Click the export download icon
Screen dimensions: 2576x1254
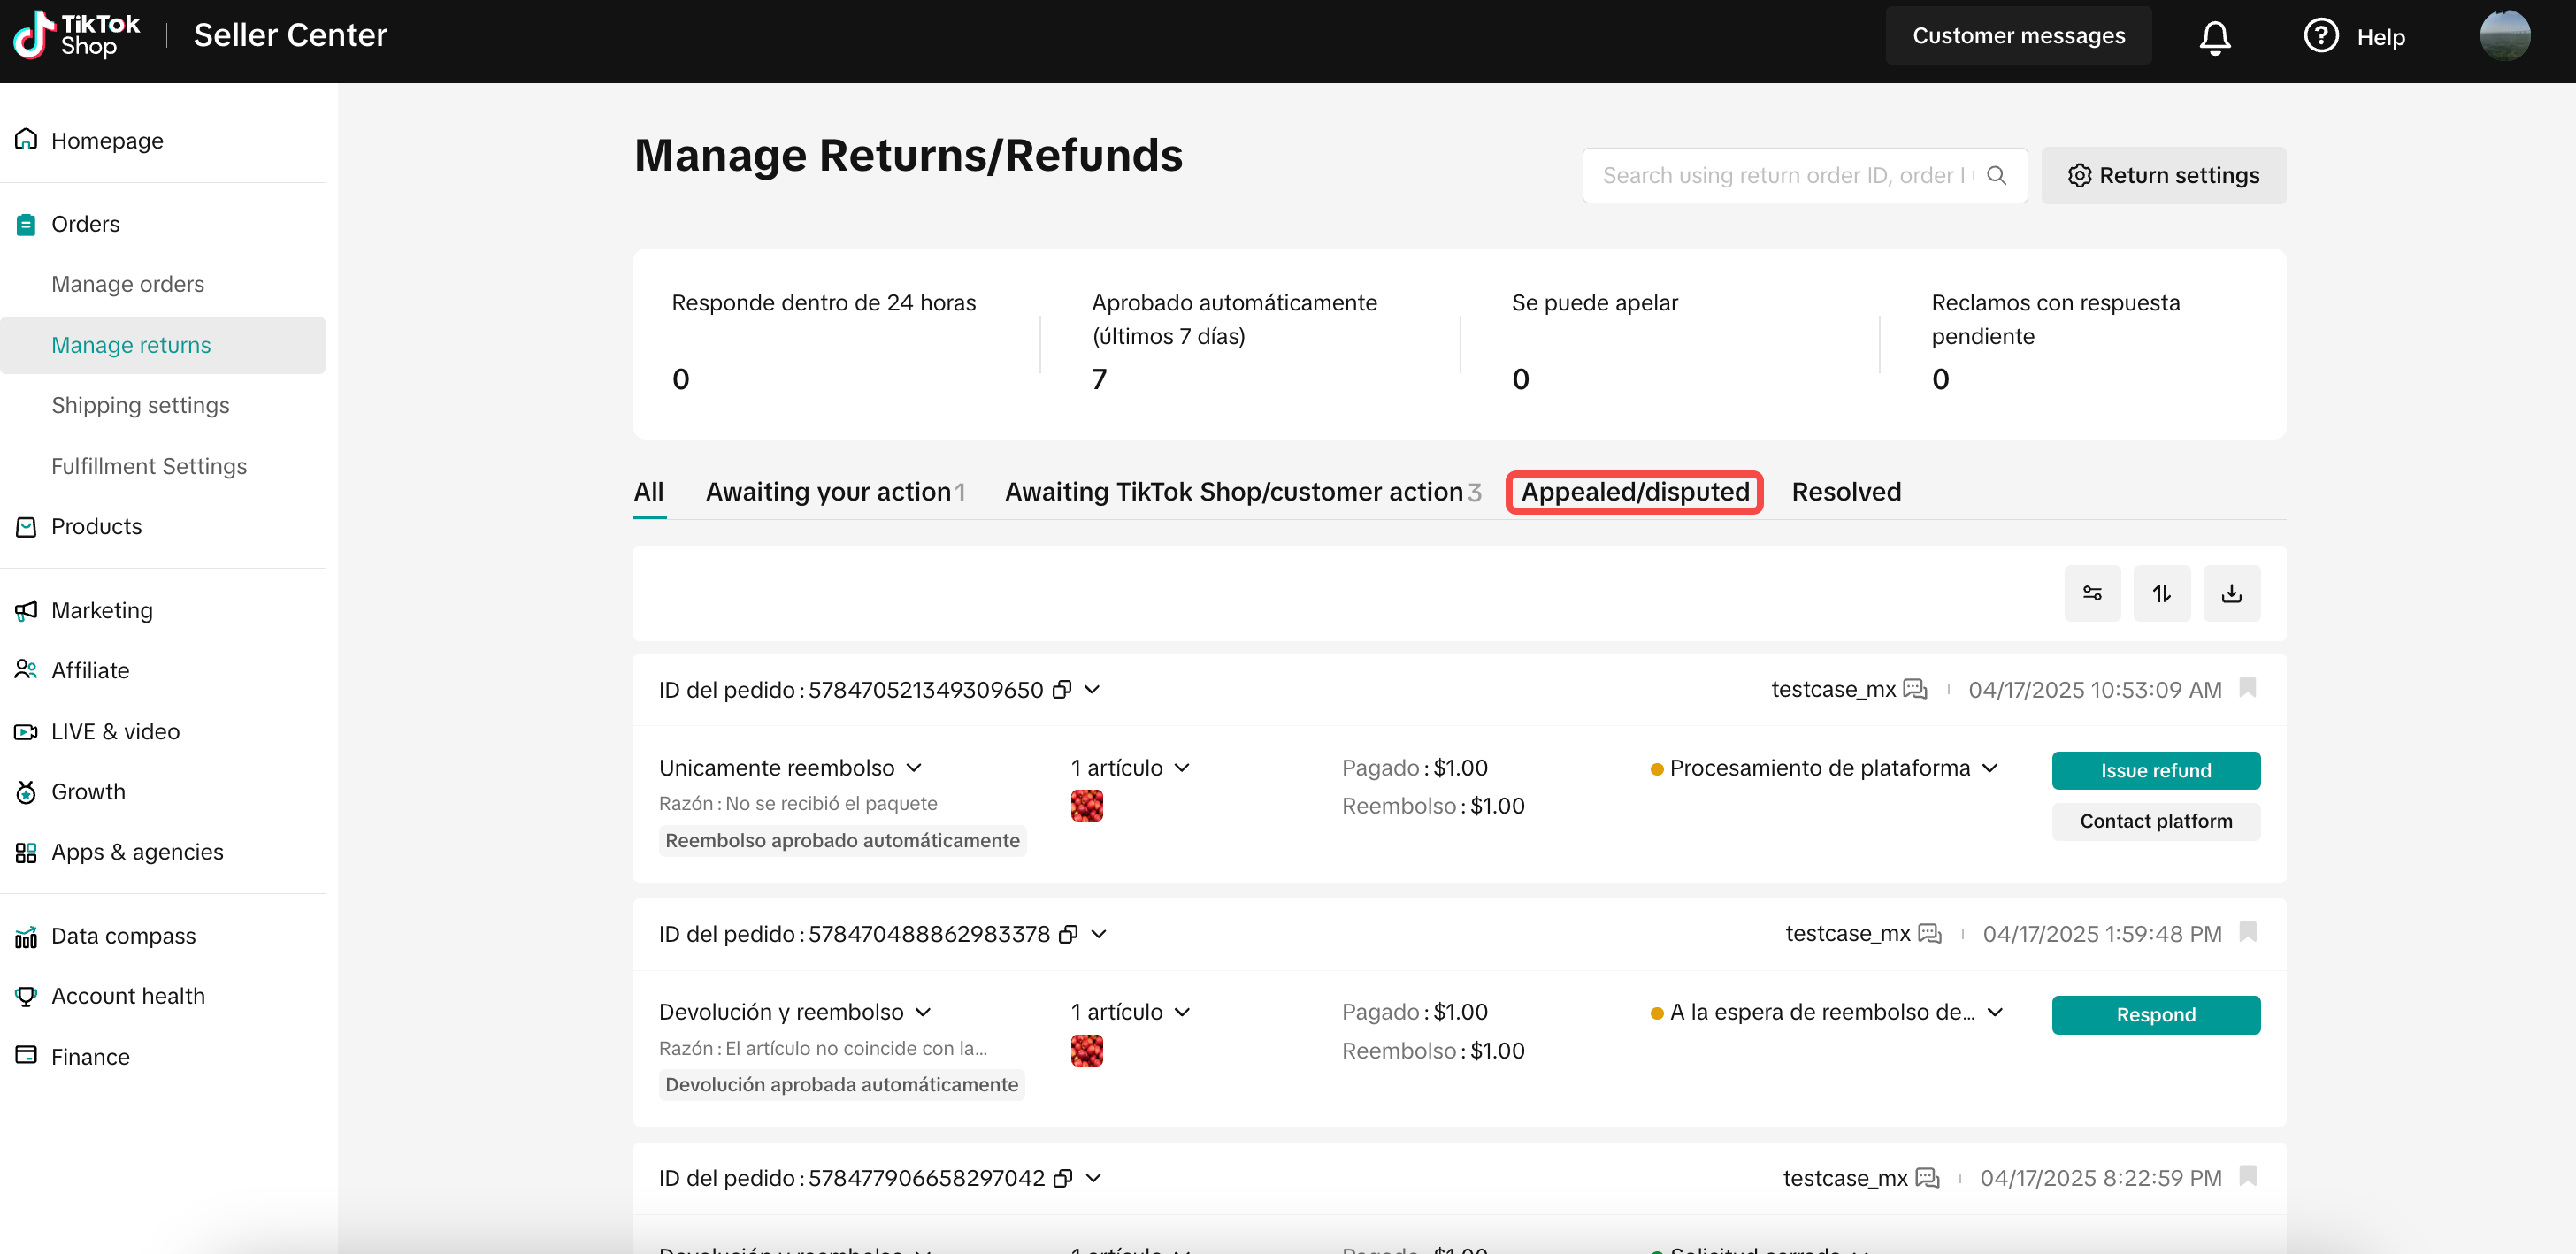click(2231, 593)
